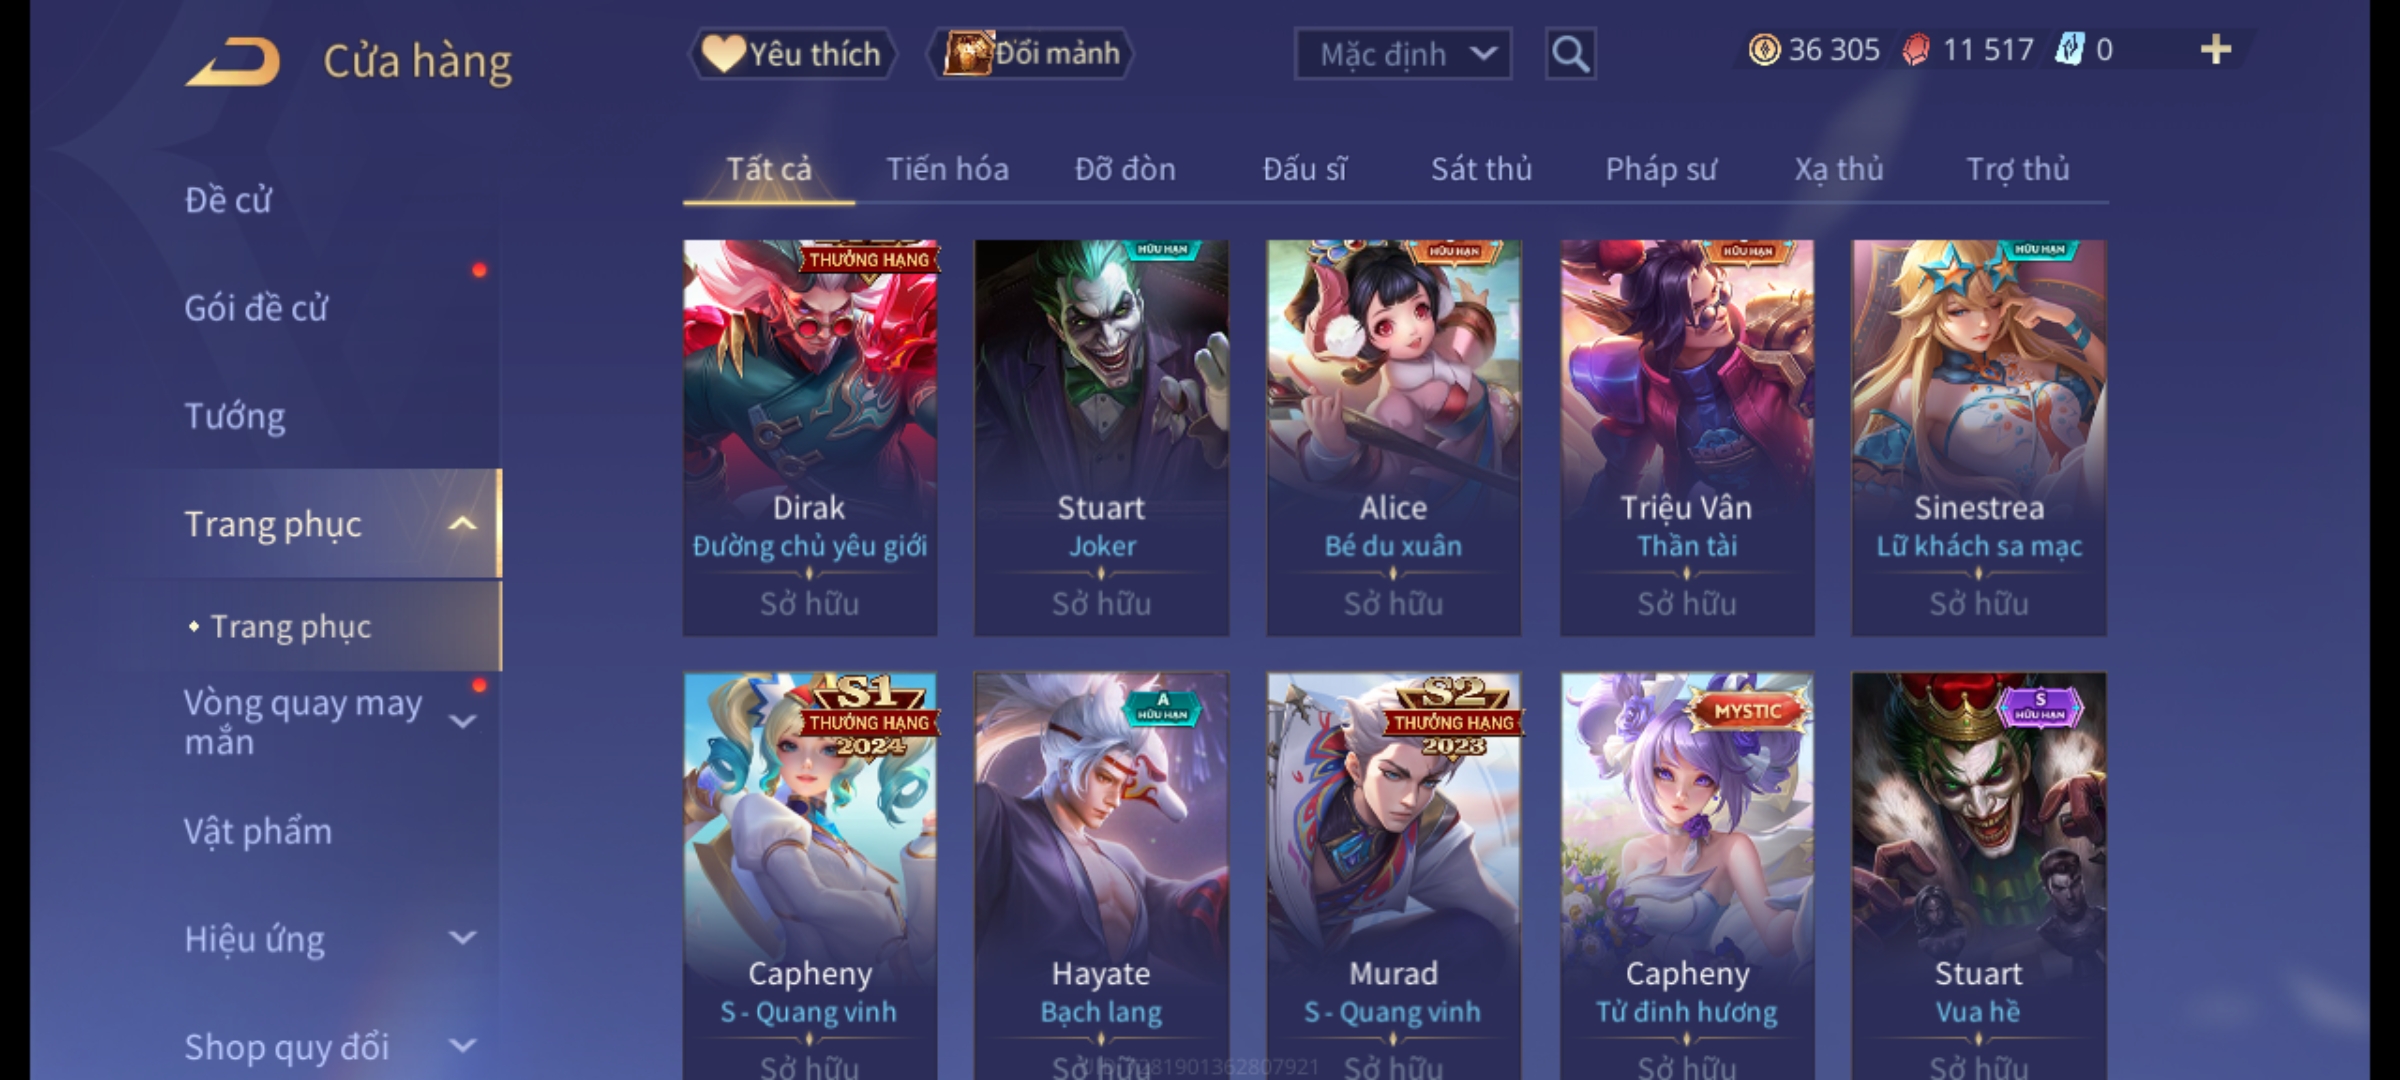The height and width of the screenshot is (1080, 2400).
Task: Tap the red ruby currency icon
Action: click(x=1916, y=50)
